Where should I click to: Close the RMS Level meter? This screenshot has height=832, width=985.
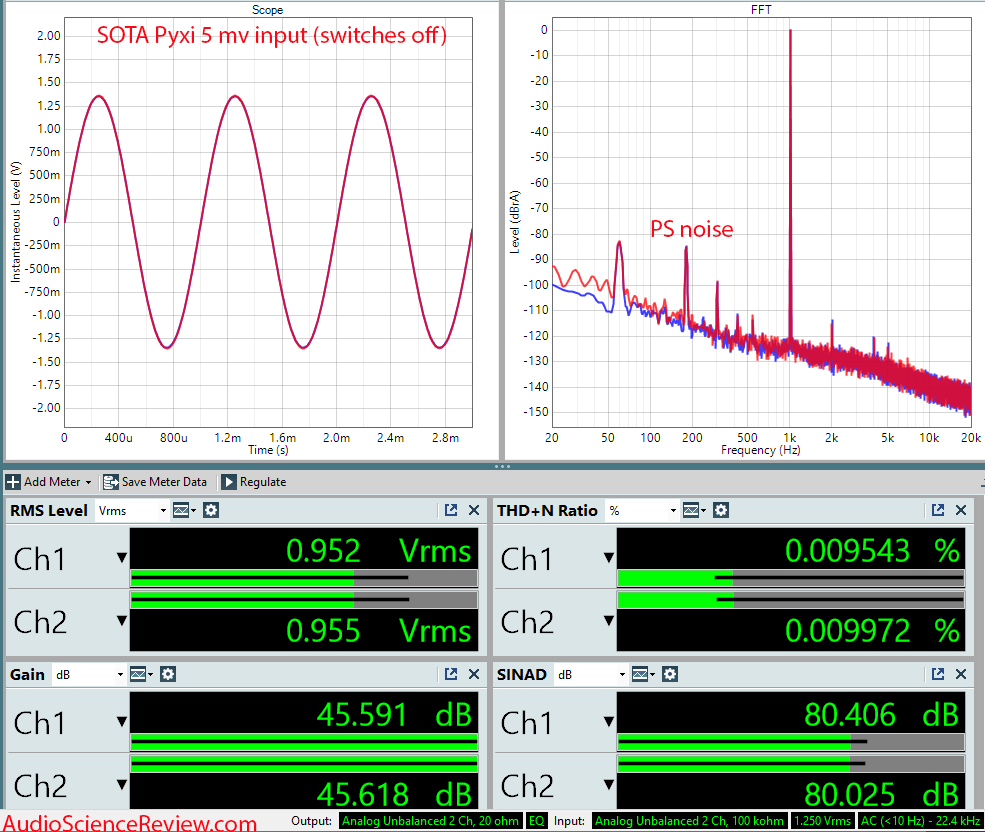point(474,510)
